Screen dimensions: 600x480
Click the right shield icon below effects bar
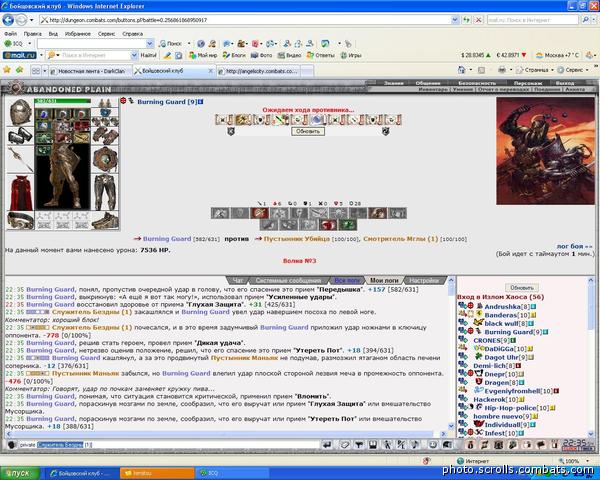385,131
